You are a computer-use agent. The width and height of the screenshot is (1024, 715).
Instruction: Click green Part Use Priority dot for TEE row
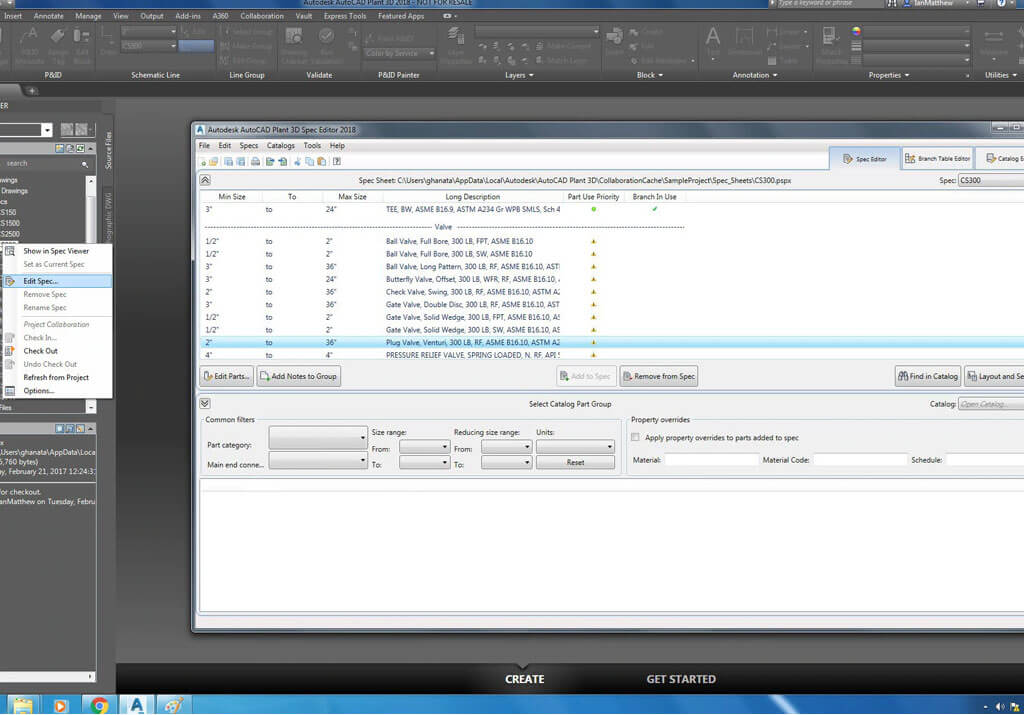(594, 210)
